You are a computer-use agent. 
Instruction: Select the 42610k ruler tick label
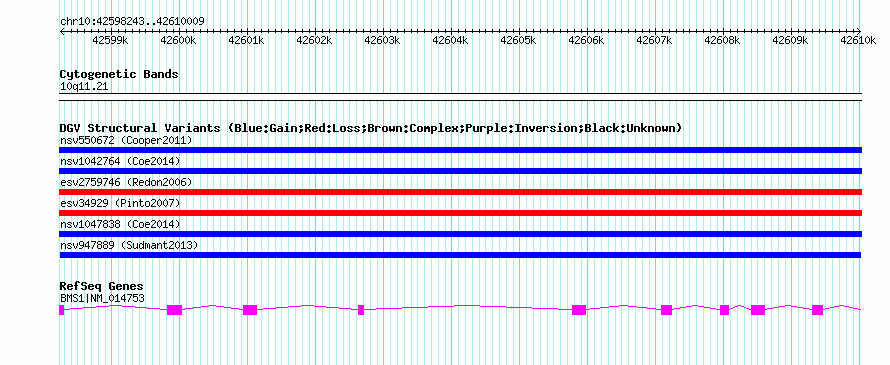[x=859, y=40]
